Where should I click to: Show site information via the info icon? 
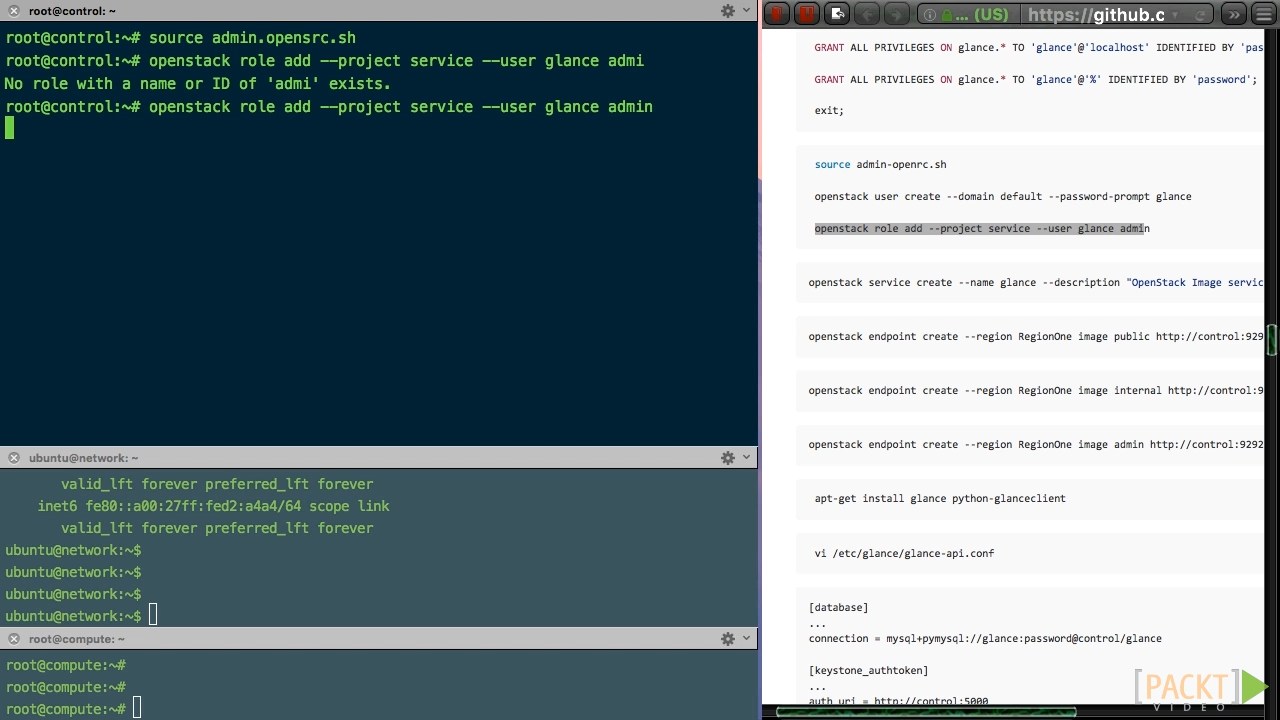pyautogui.click(x=929, y=15)
